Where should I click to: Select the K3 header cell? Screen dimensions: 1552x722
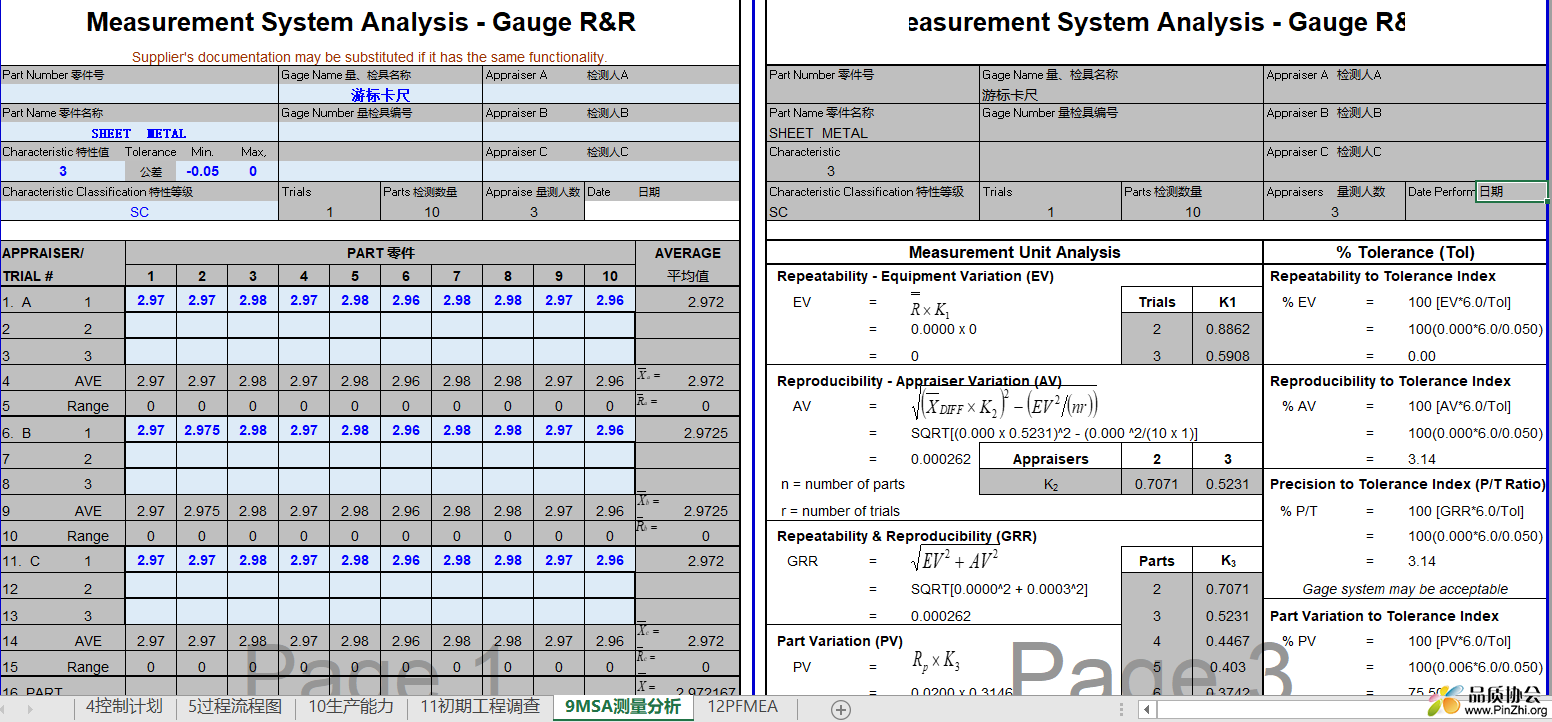(x=1227, y=561)
